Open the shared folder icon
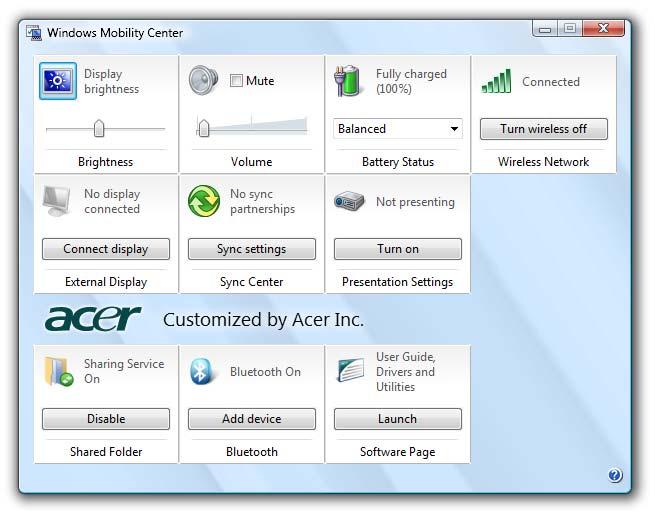 click(58, 371)
